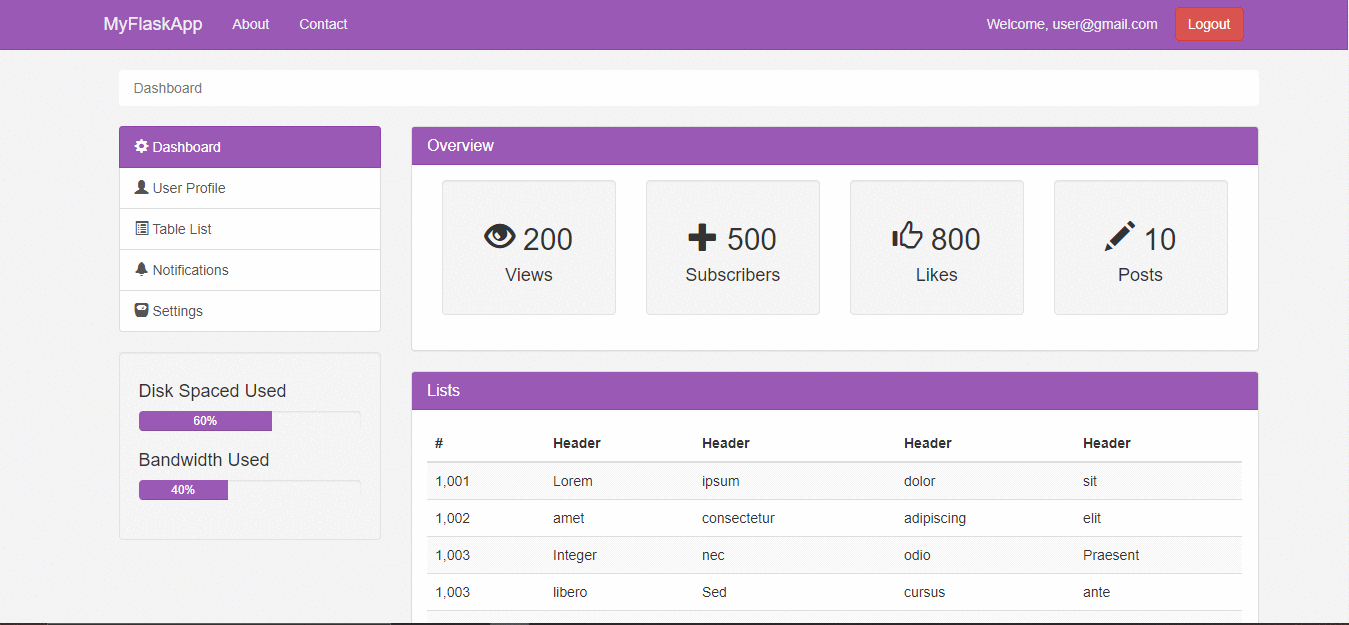Select the About navbar link

pos(250,24)
